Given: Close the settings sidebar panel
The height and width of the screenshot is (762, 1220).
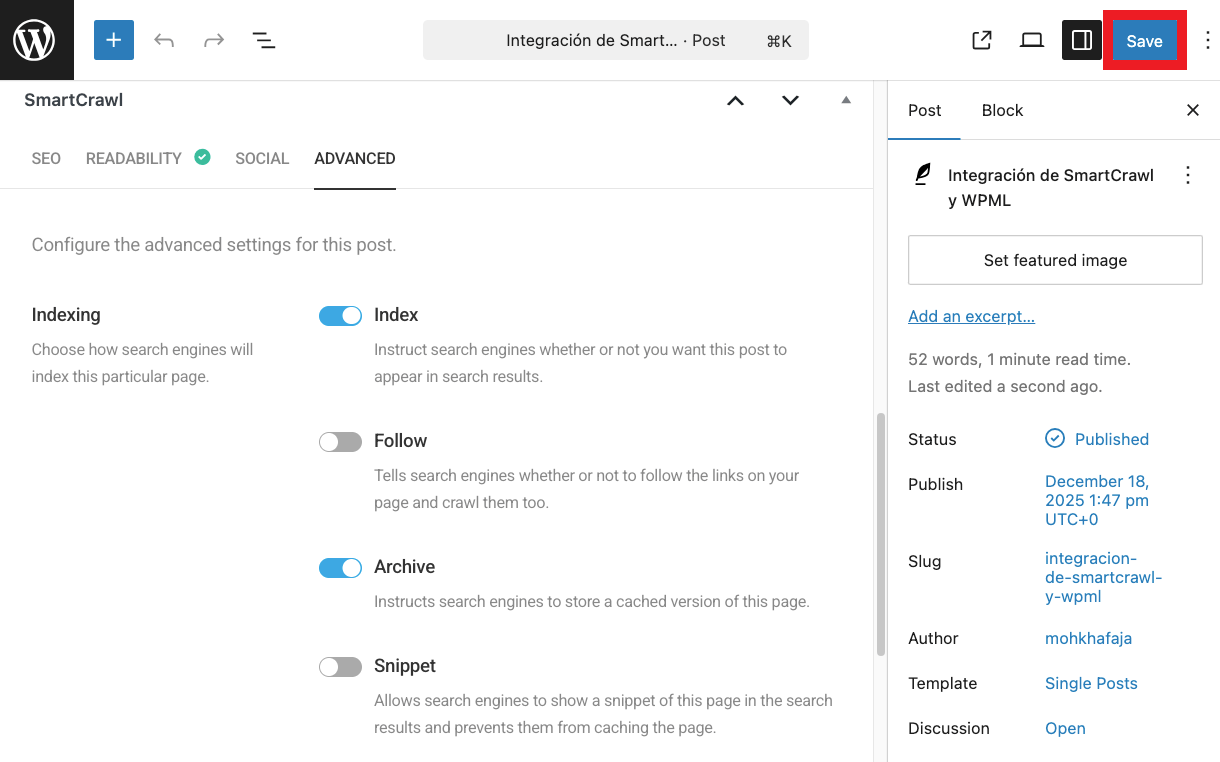Looking at the screenshot, I should click(x=1193, y=110).
